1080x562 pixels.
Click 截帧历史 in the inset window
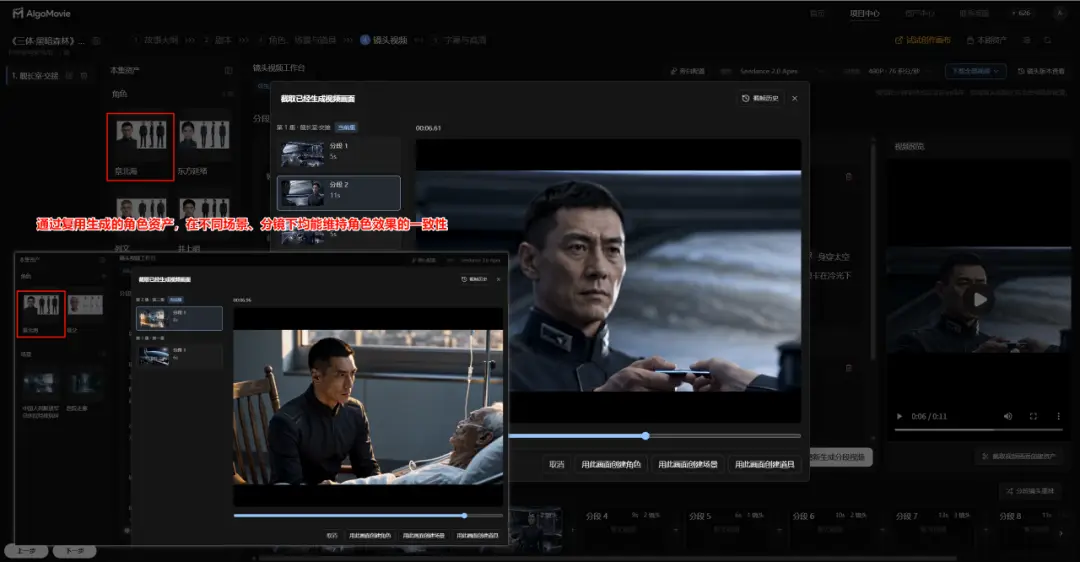(475, 279)
